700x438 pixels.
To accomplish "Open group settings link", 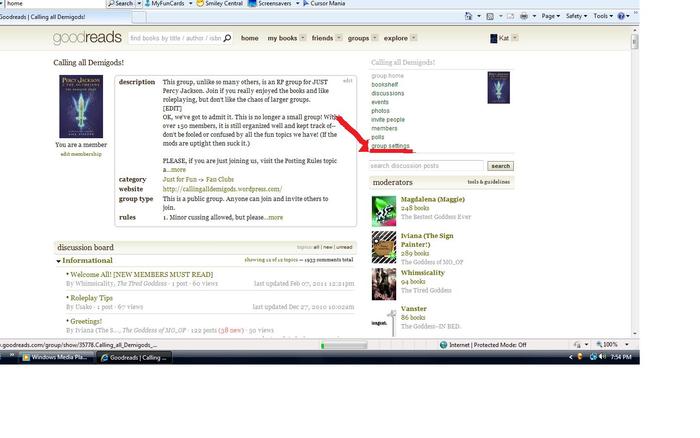I will [390, 146].
